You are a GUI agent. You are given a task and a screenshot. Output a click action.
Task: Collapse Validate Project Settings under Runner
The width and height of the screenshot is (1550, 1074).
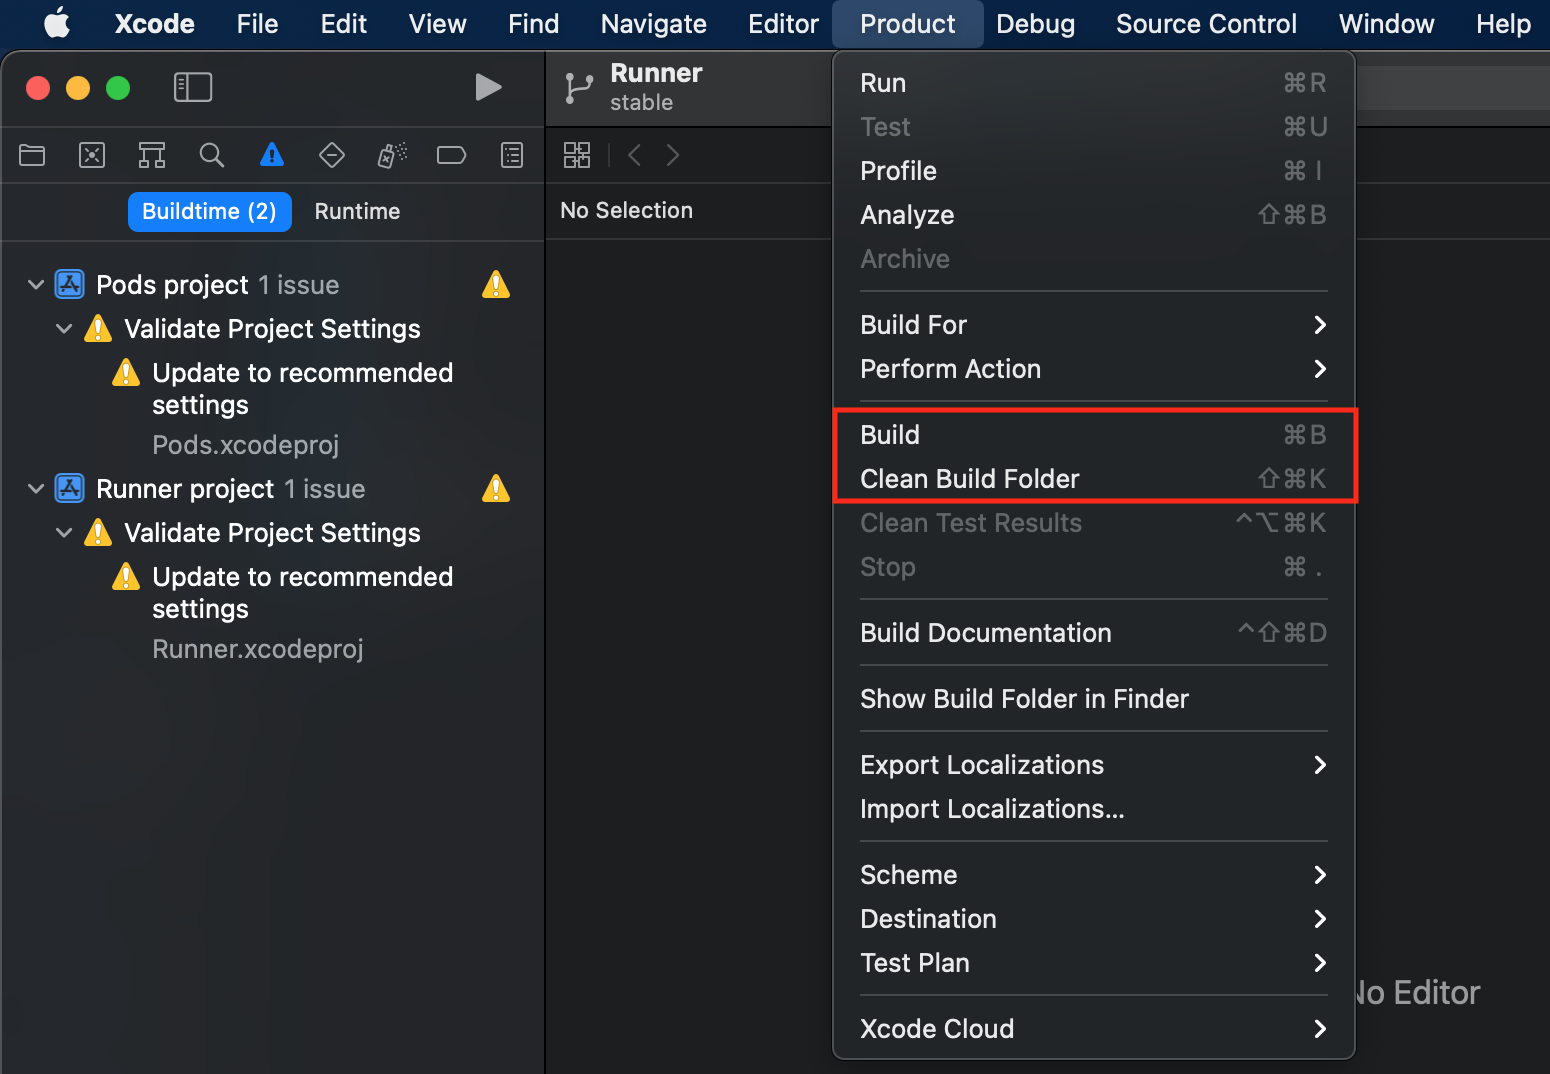click(x=64, y=533)
